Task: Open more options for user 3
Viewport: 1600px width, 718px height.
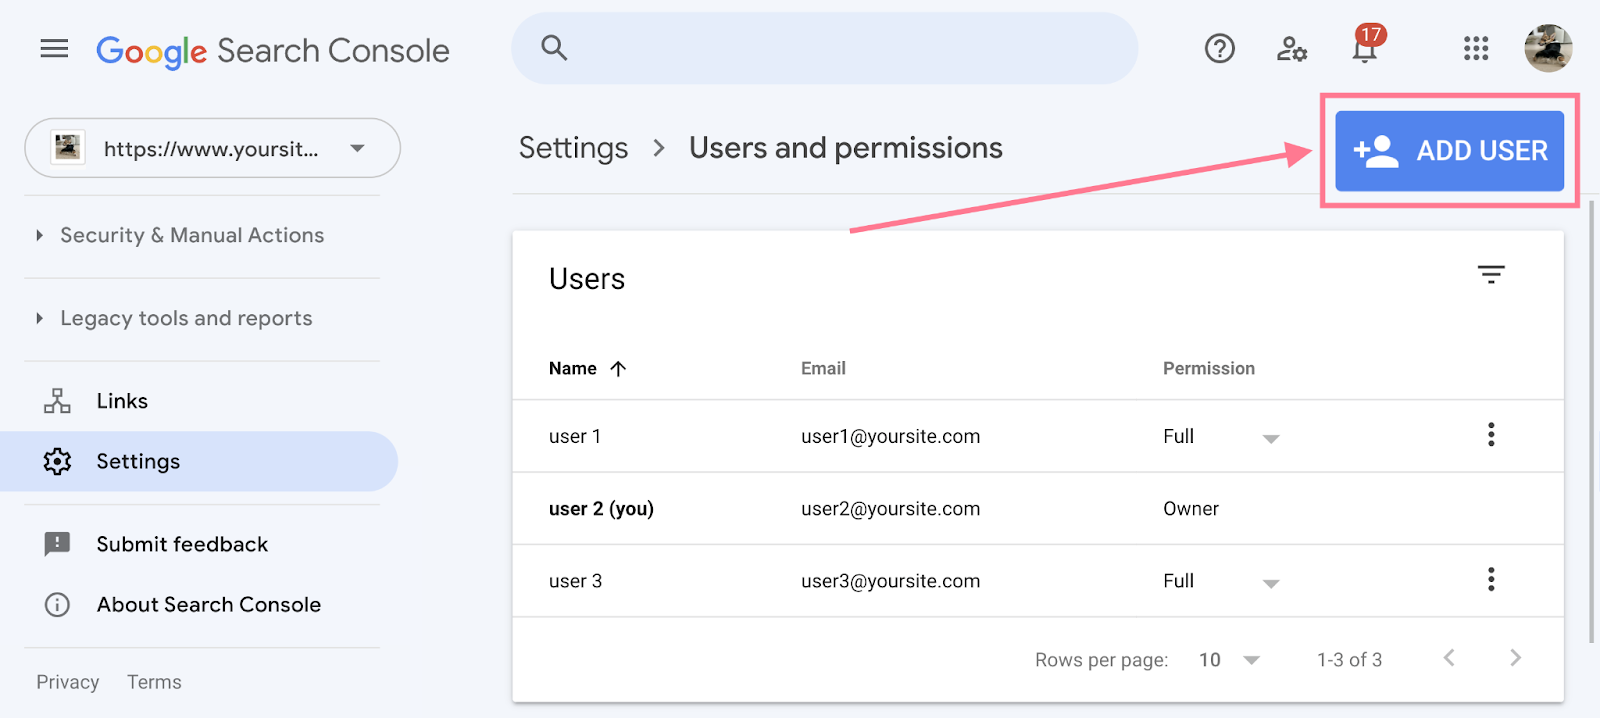Action: coord(1490,580)
